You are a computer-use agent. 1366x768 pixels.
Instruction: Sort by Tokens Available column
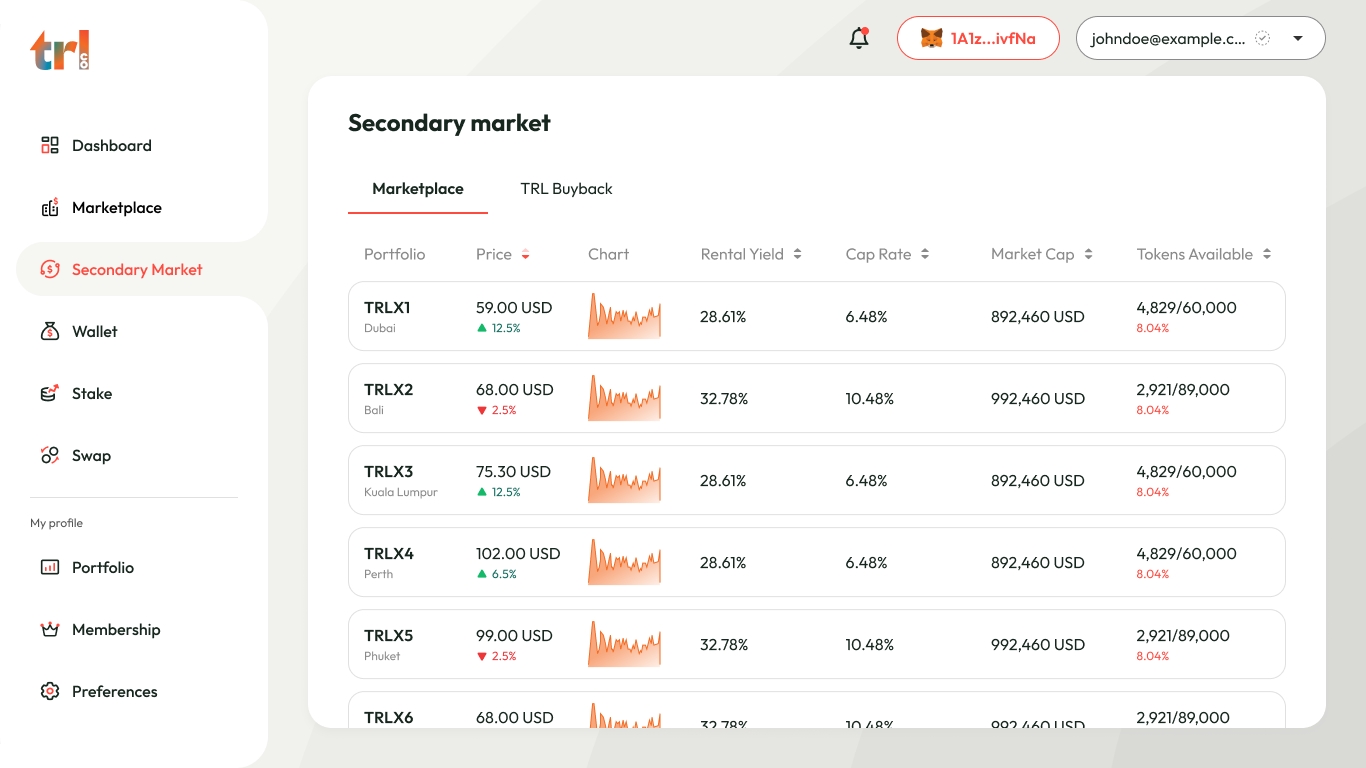pyautogui.click(x=1267, y=255)
